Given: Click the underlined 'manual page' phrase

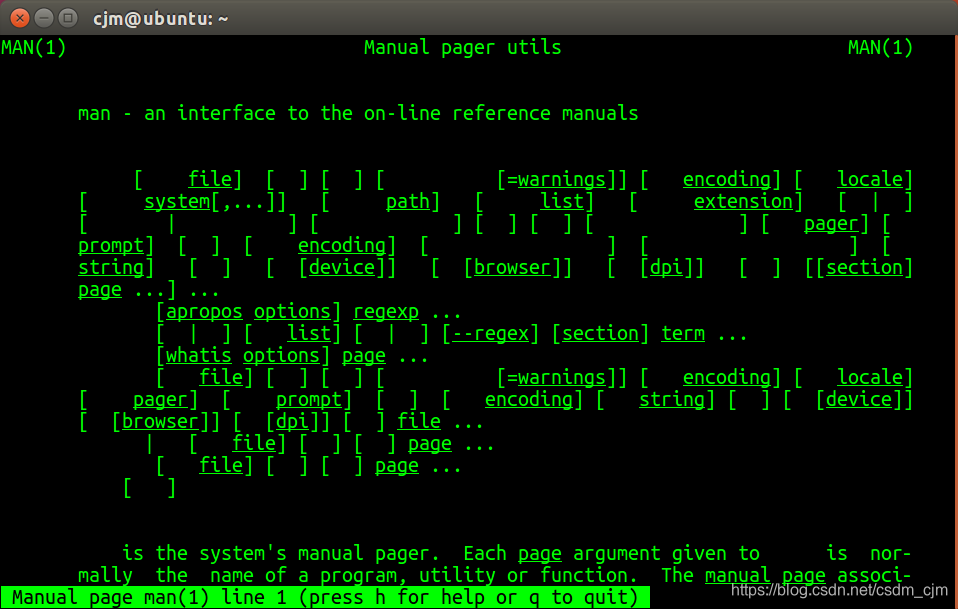Looking at the screenshot, I should (765, 575).
